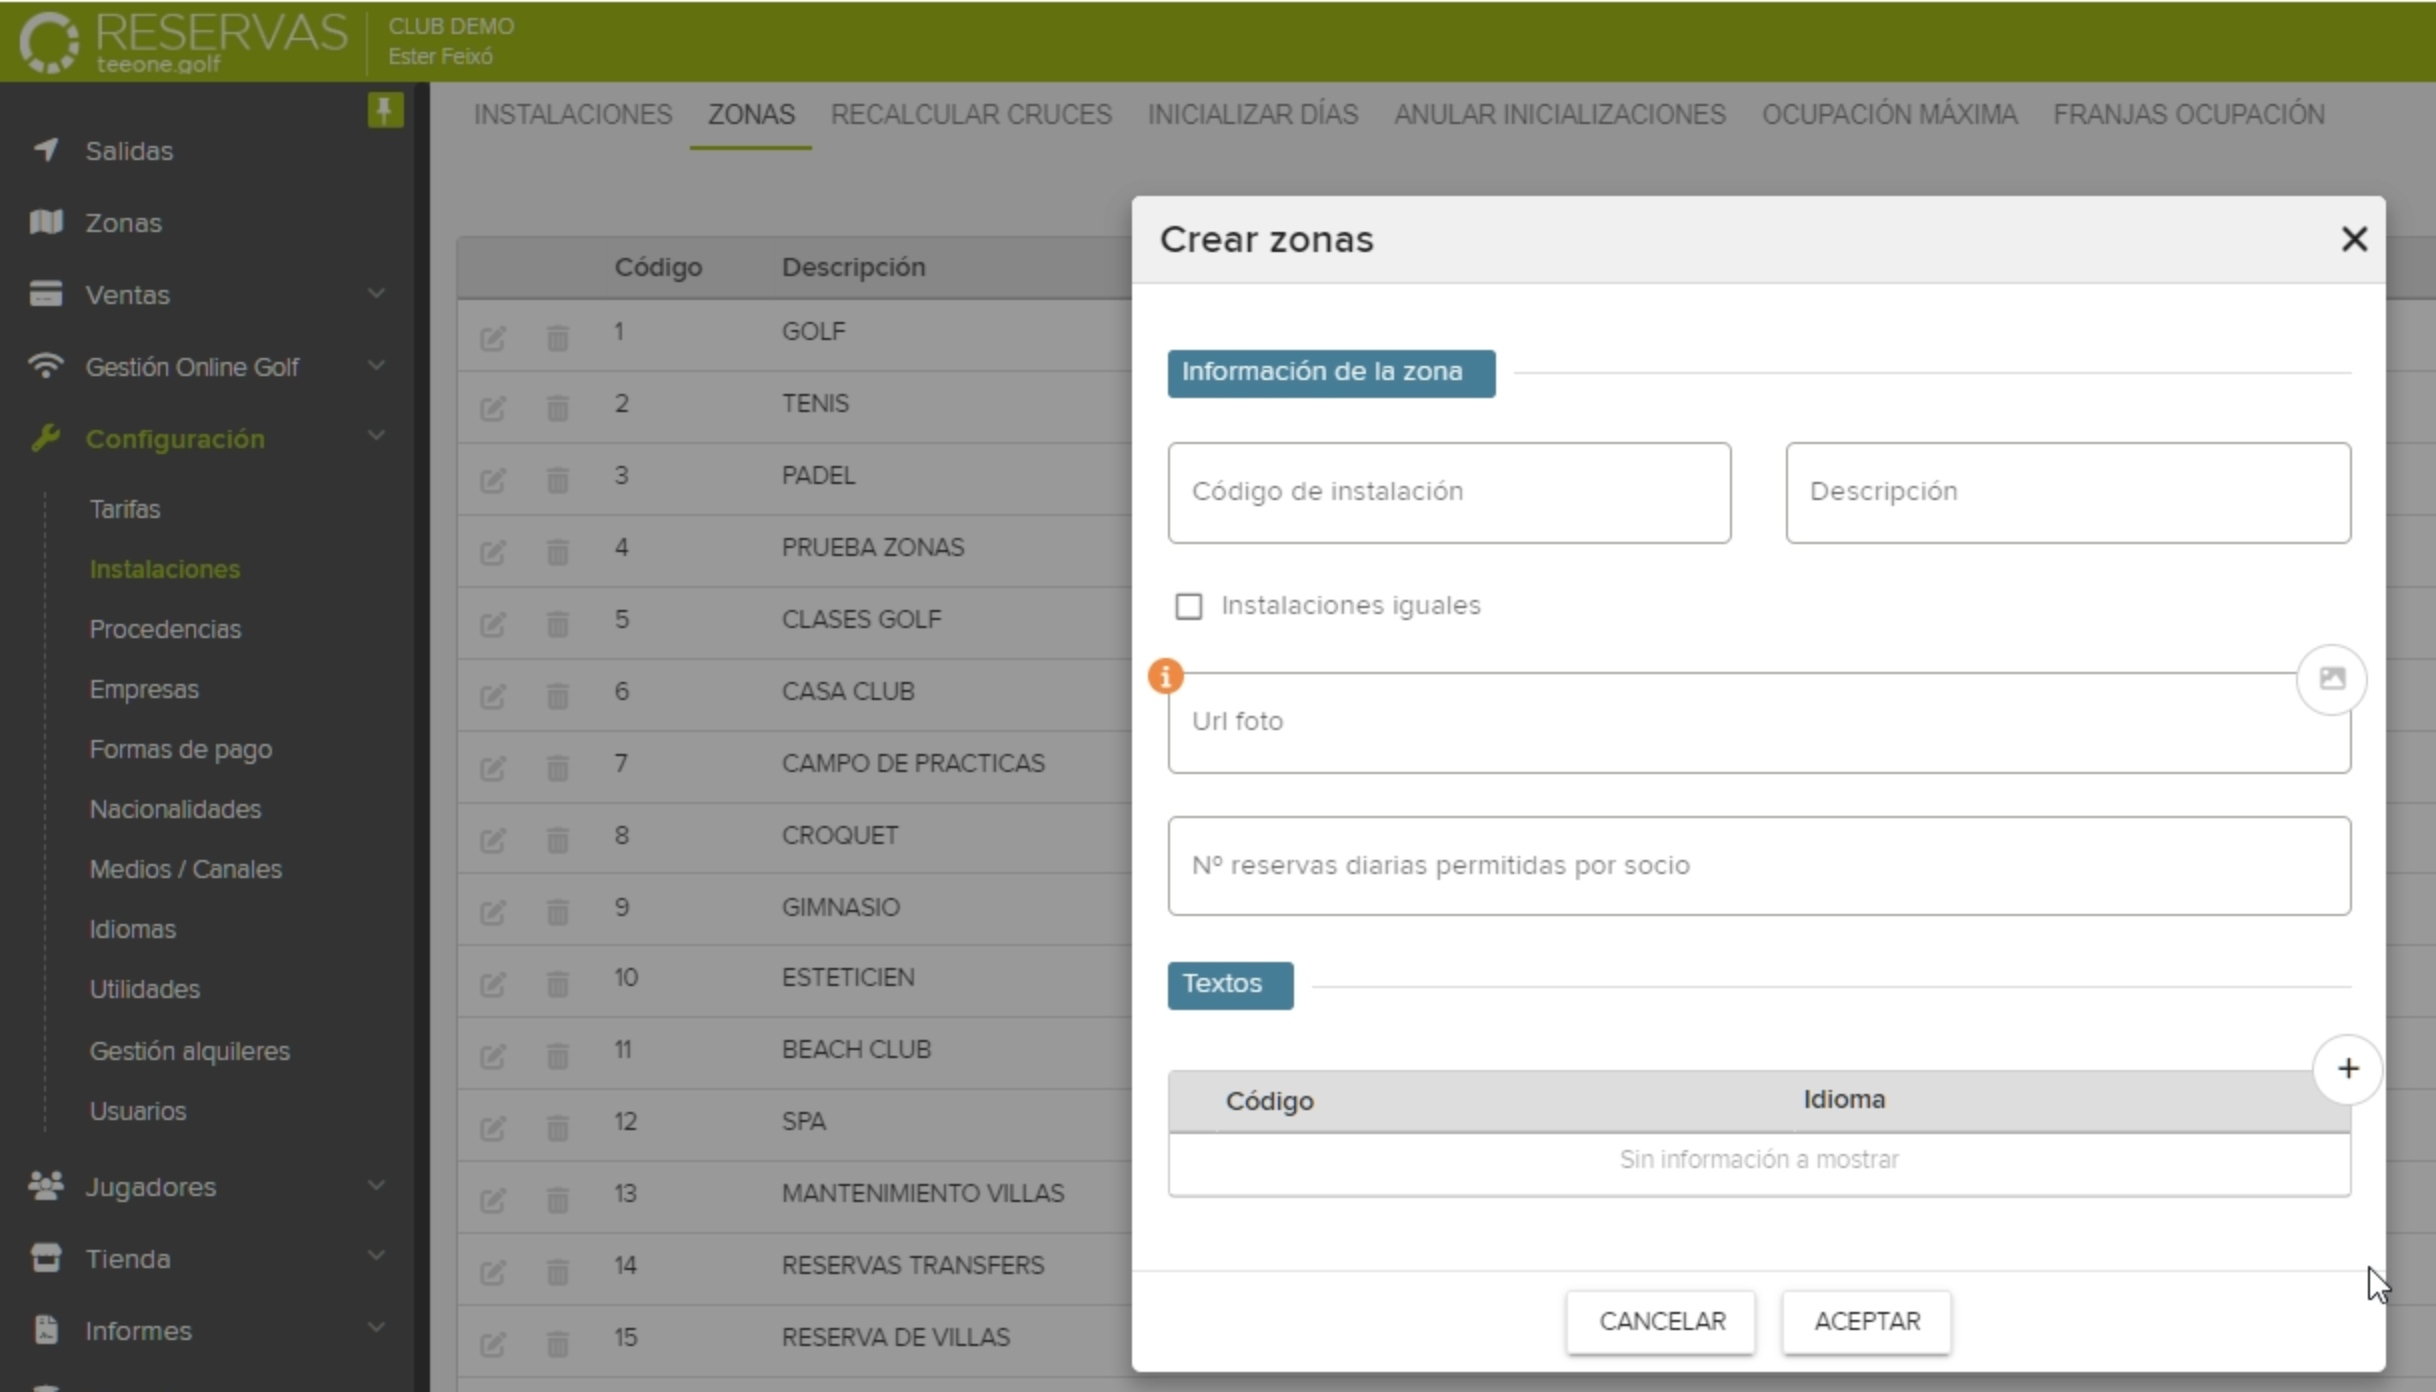The width and height of the screenshot is (2436, 1392).
Task: Expand the Jugadores menu chevron
Action: [x=376, y=1185]
